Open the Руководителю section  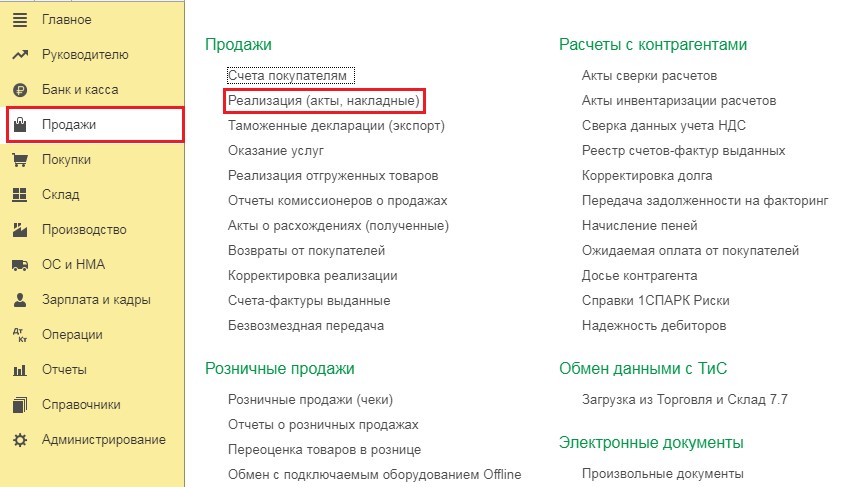click(85, 55)
